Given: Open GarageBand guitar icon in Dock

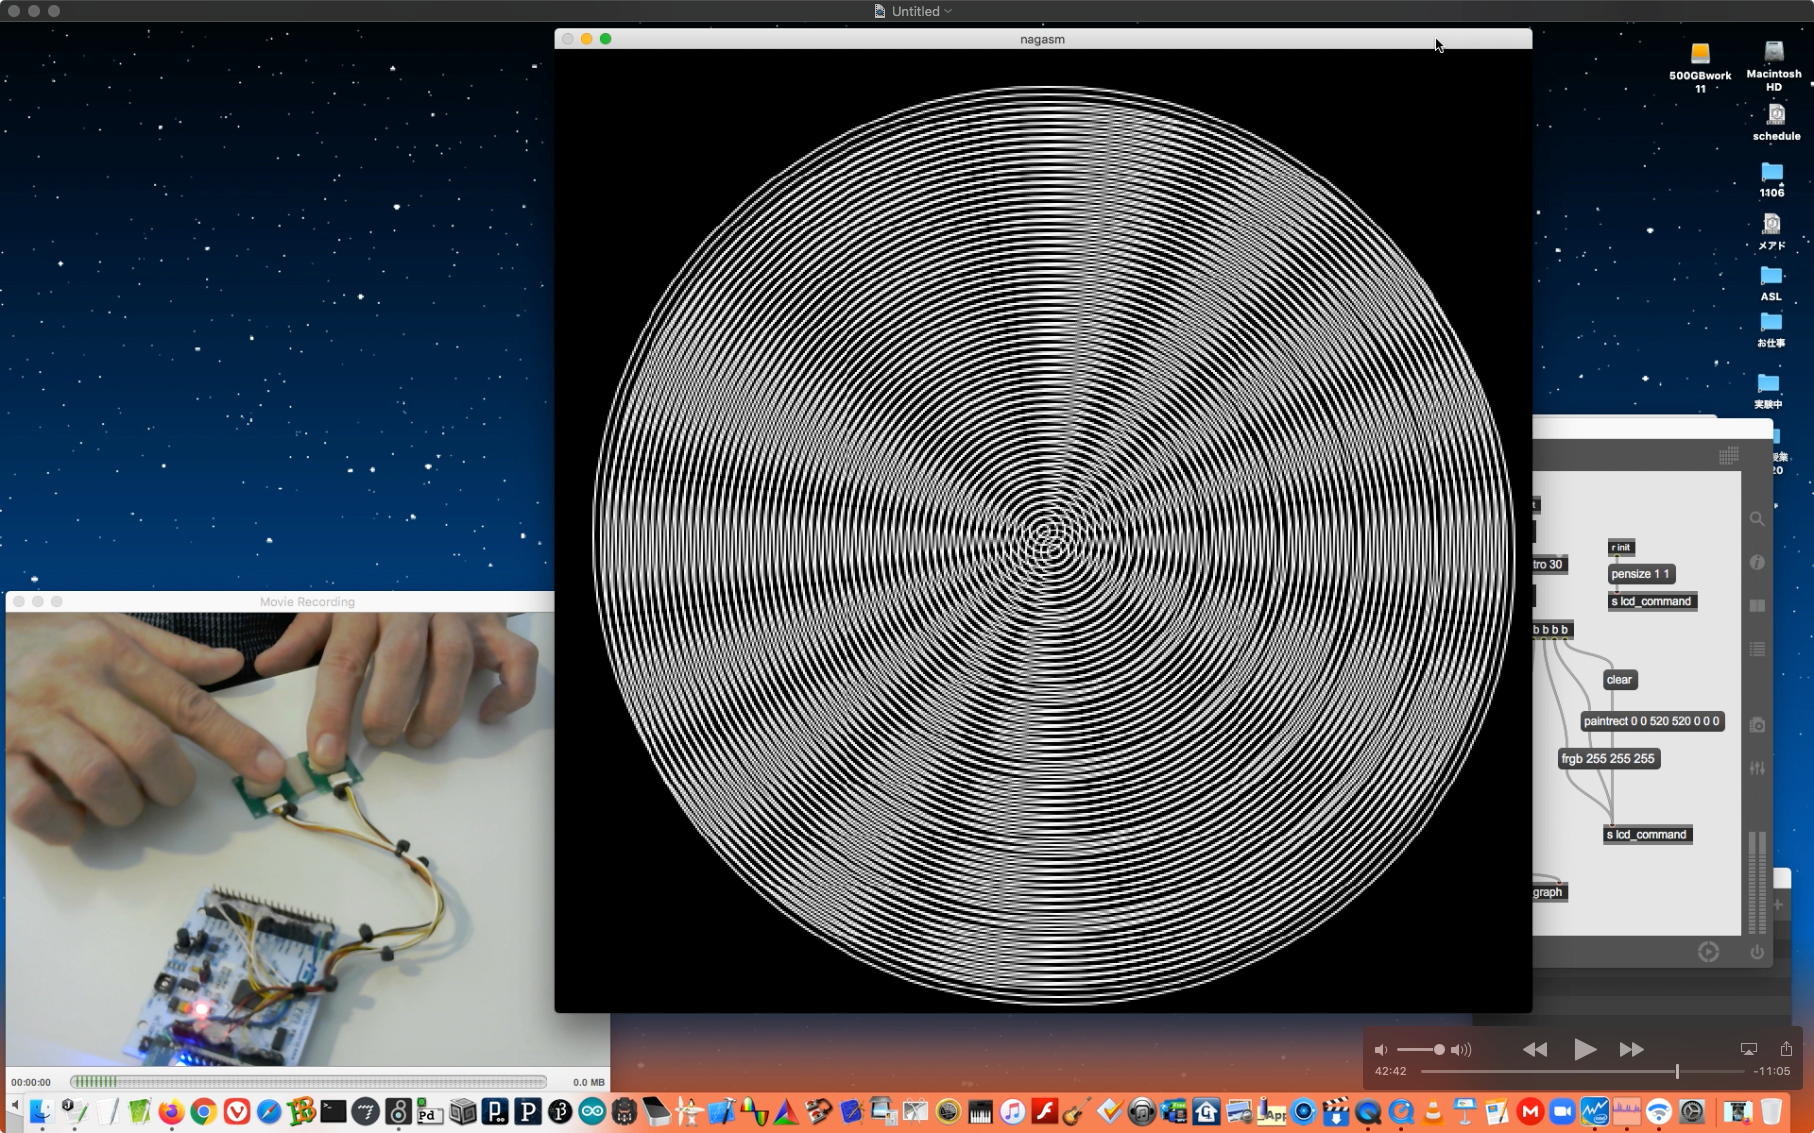Looking at the screenshot, I should 1077,1111.
